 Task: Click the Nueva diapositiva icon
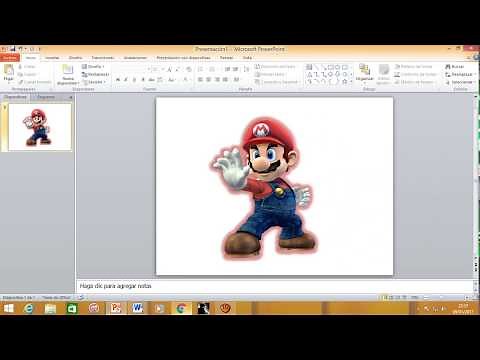click(x=68, y=69)
